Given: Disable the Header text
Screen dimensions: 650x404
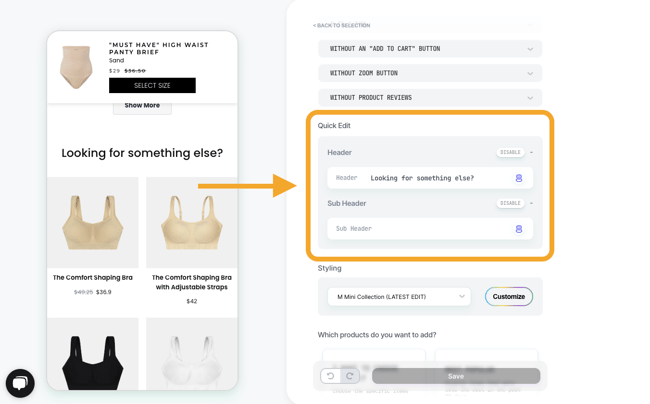Looking at the screenshot, I should pyautogui.click(x=510, y=153).
